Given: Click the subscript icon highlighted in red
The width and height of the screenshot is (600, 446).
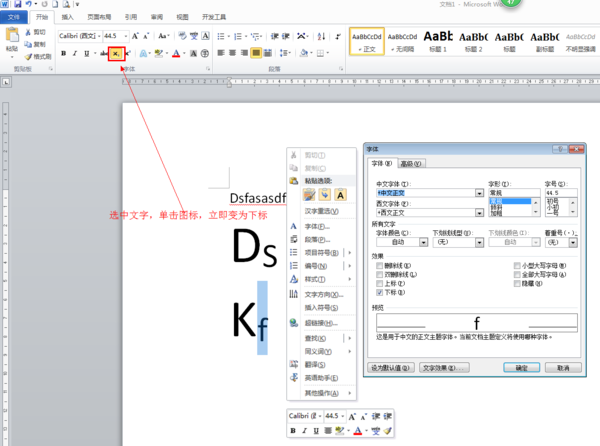Looking at the screenshot, I should [116, 53].
